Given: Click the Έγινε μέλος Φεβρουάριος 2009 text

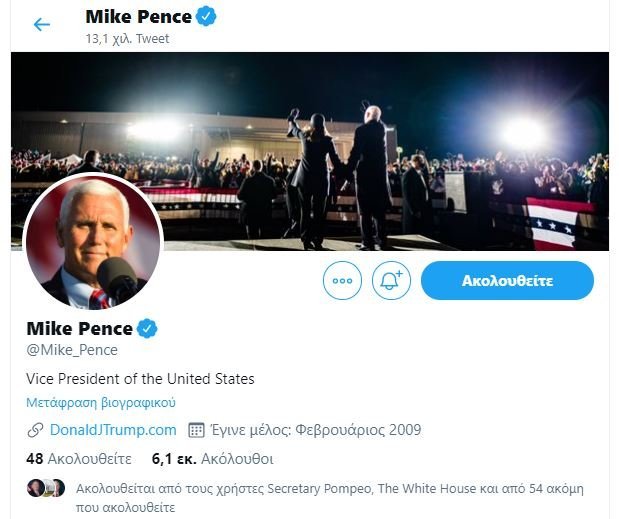Looking at the screenshot, I should [x=316, y=430].
